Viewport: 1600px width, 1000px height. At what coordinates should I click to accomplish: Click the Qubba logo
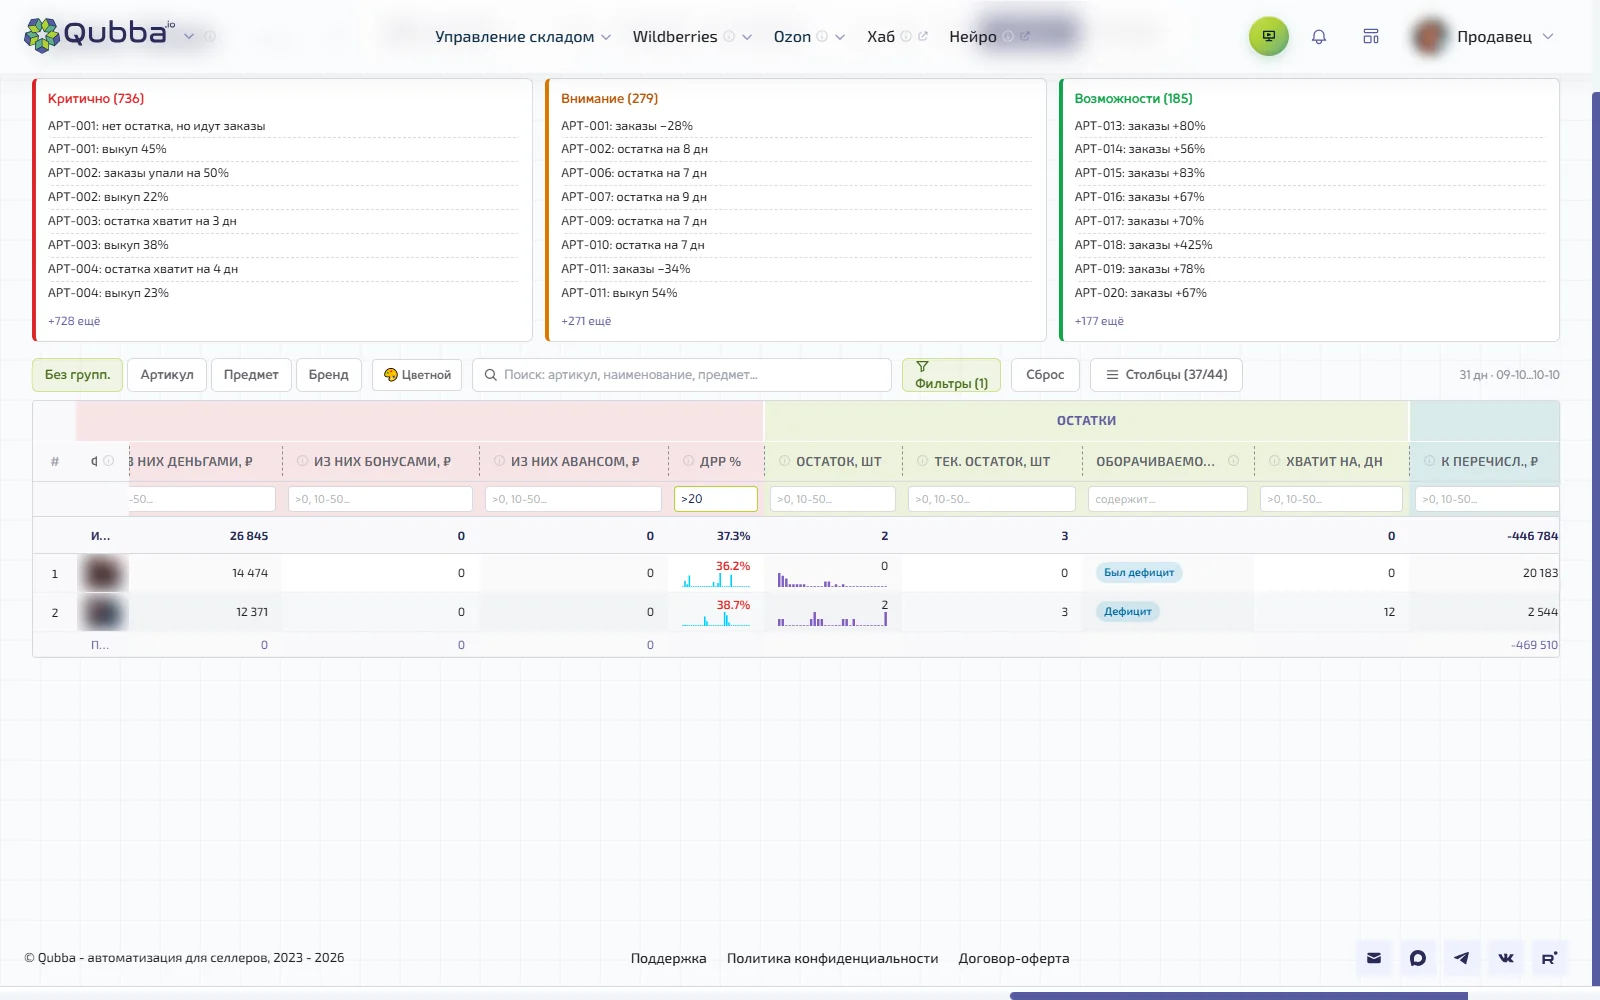point(98,35)
